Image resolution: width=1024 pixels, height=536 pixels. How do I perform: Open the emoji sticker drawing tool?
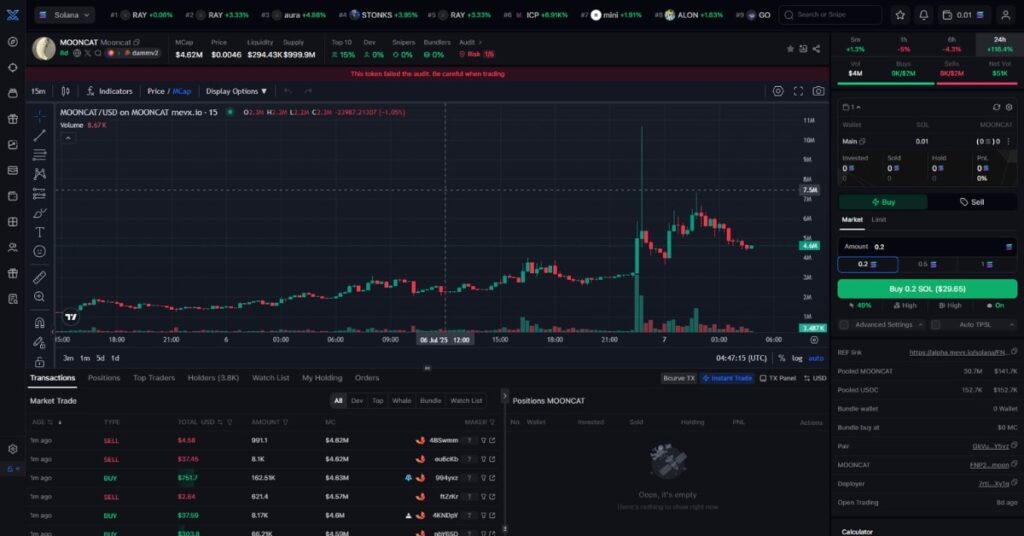pyautogui.click(x=39, y=251)
